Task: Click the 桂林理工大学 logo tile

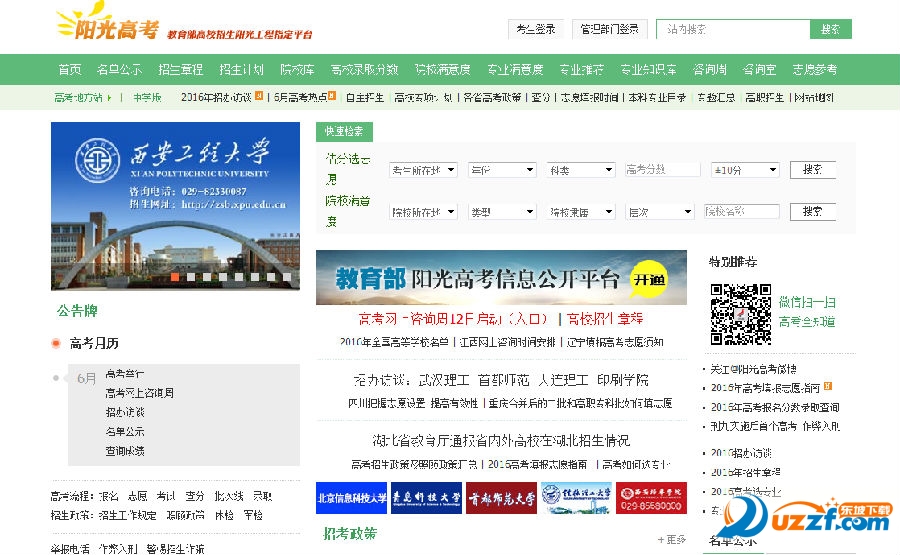Action: tap(576, 498)
